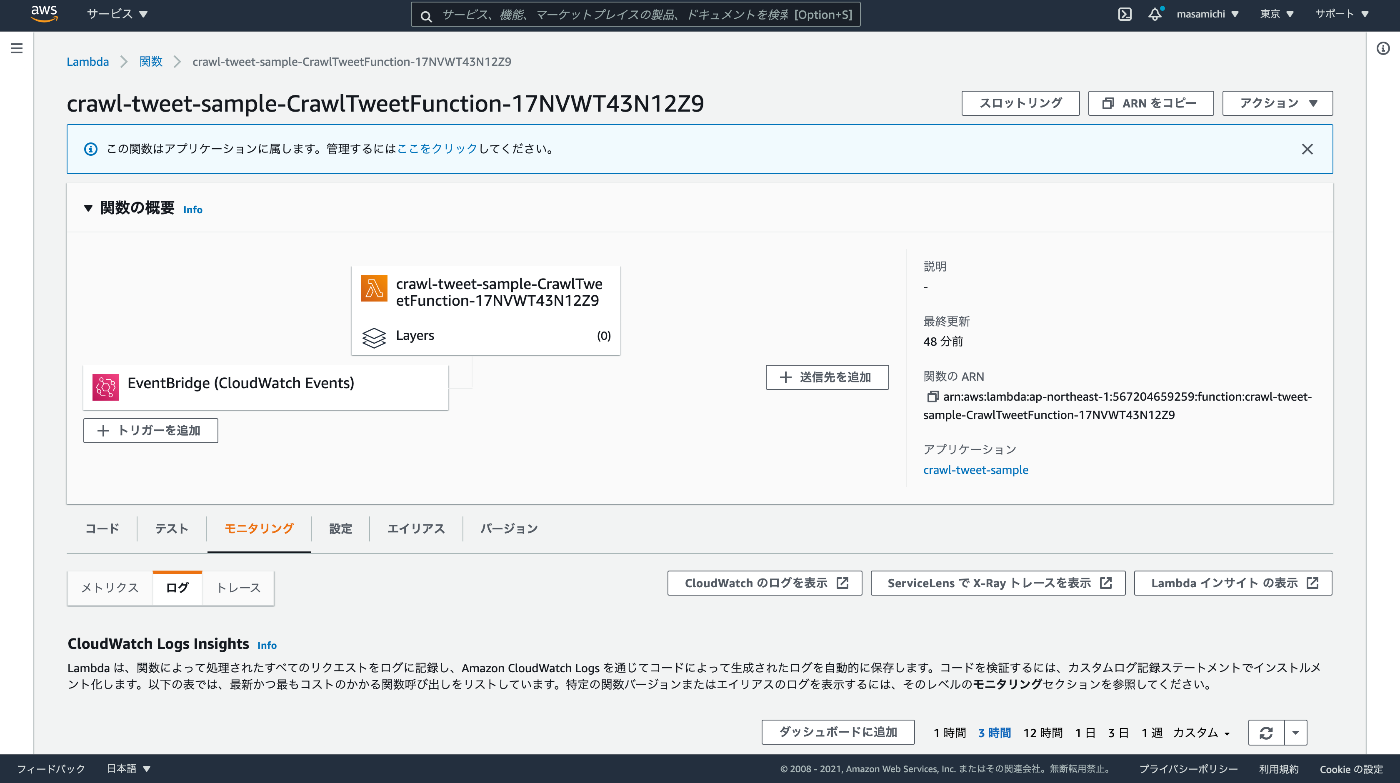Select the 12 時間 time range
Image resolution: width=1400 pixels, height=783 pixels.
1043,733
